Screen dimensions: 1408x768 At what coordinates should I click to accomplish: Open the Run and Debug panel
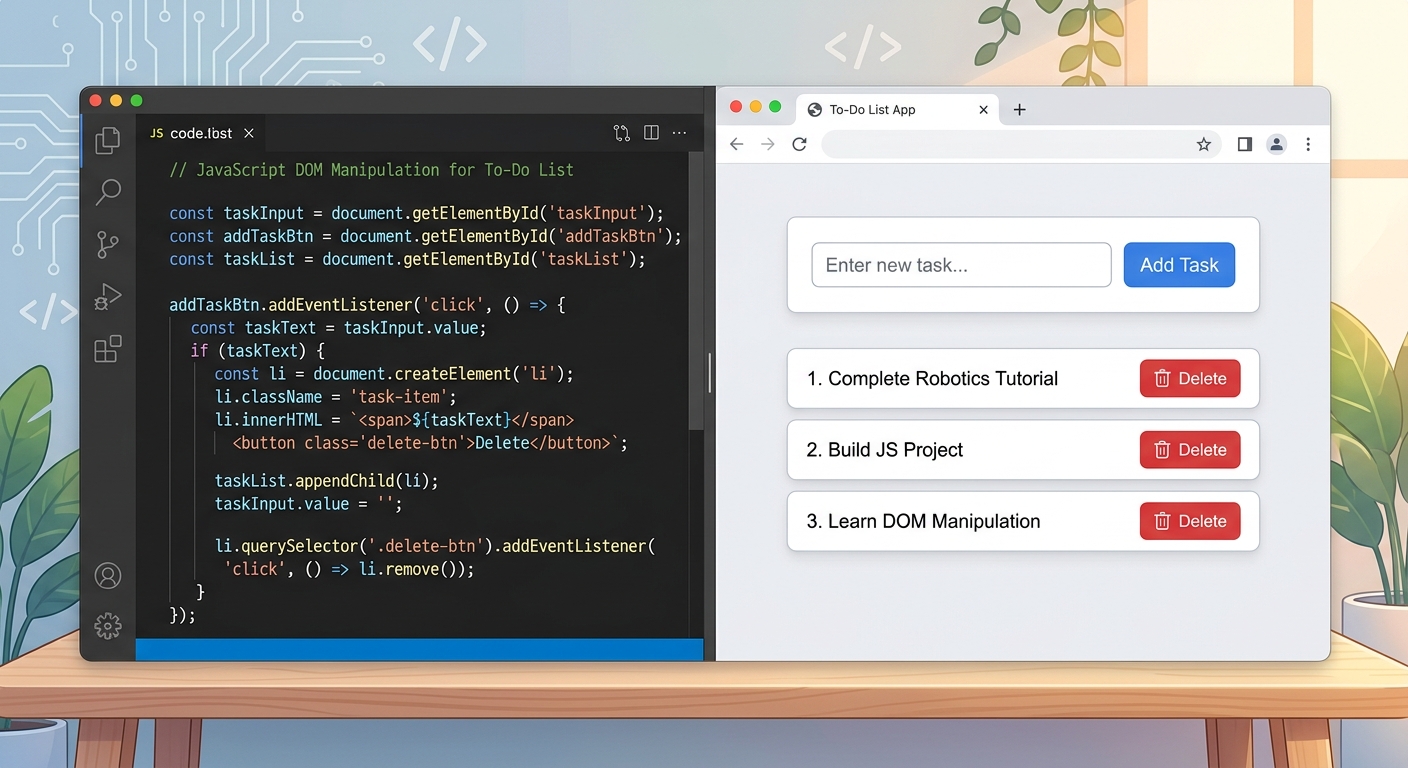point(107,296)
